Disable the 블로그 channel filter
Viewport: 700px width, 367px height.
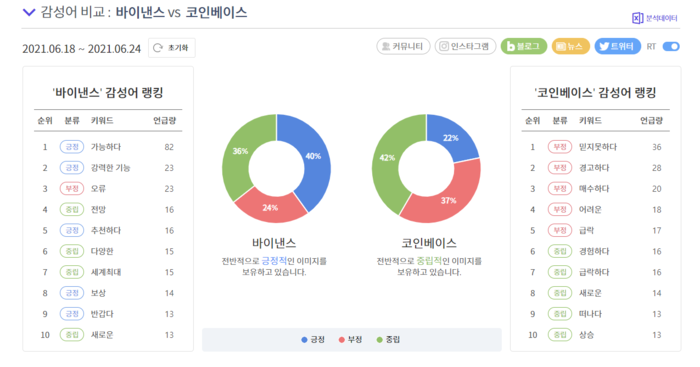click(524, 46)
